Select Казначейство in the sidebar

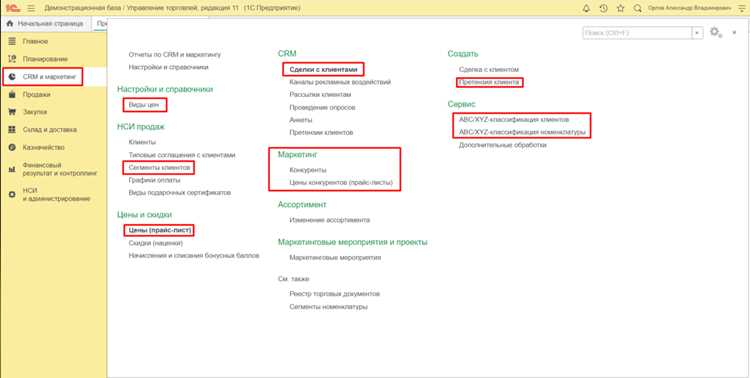point(44,147)
